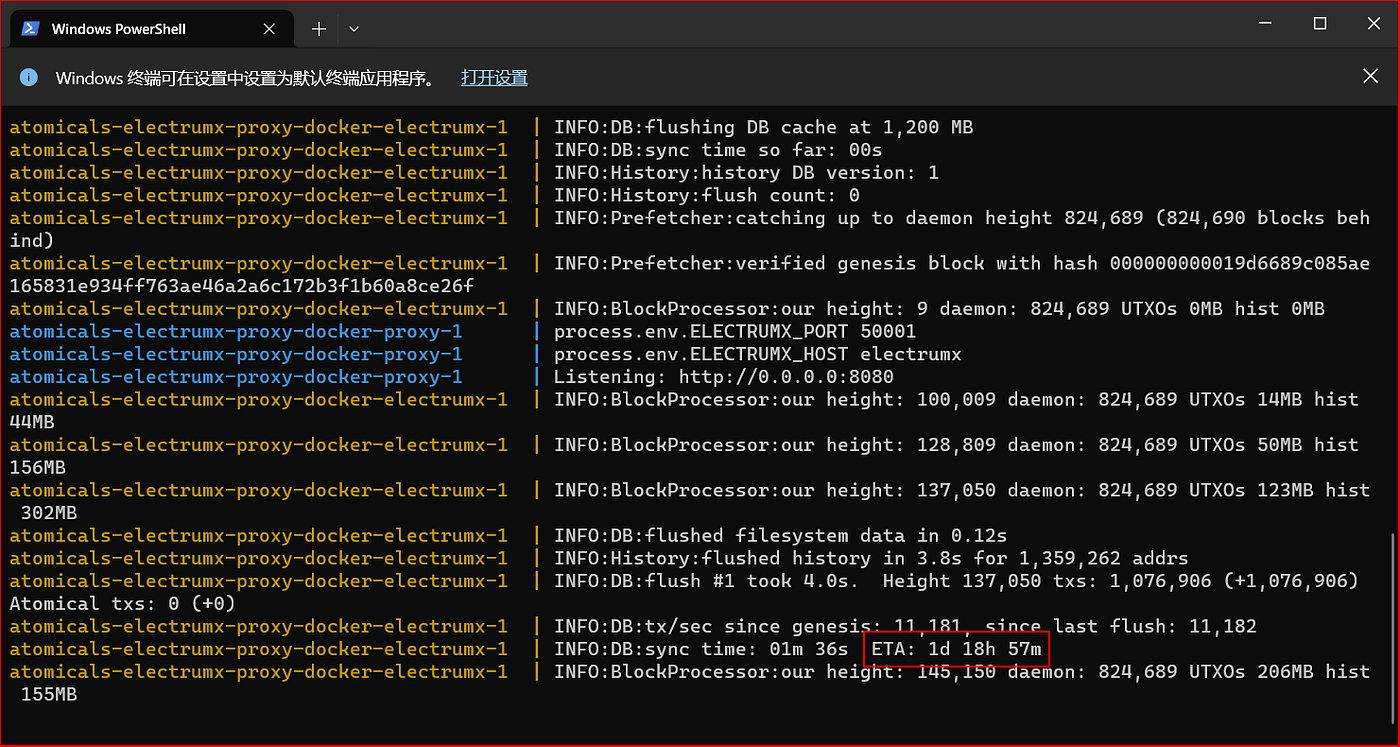This screenshot has height=747, width=1400.
Task: Click "flushed history in 3.8s for 1,359,262 addrs"
Action: click(x=945, y=558)
